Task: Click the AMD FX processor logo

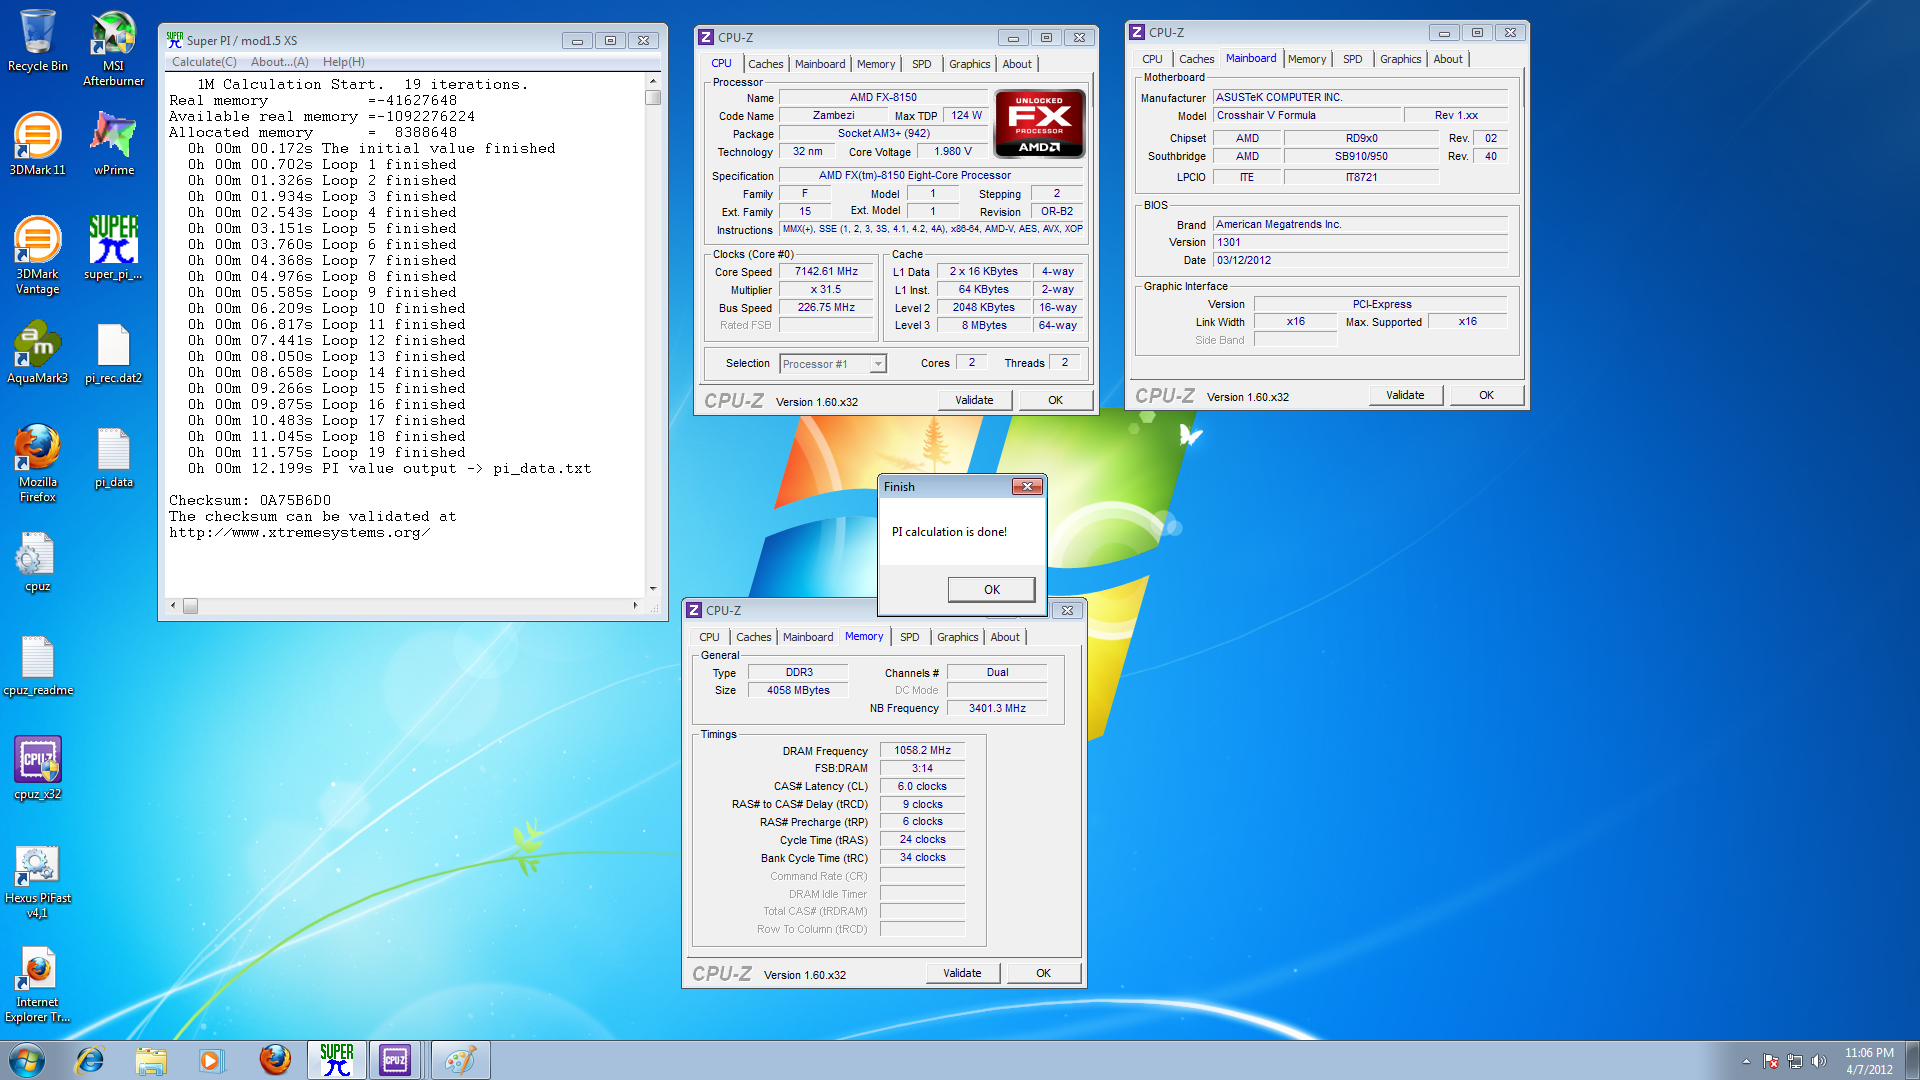Action: pyautogui.click(x=1039, y=124)
